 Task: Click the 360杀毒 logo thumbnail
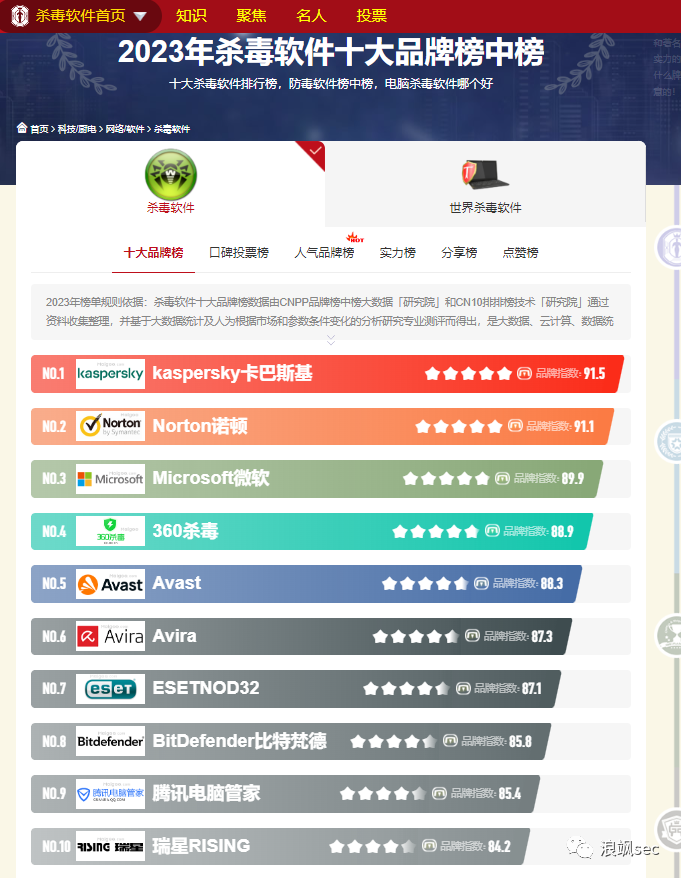coord(110,531)
